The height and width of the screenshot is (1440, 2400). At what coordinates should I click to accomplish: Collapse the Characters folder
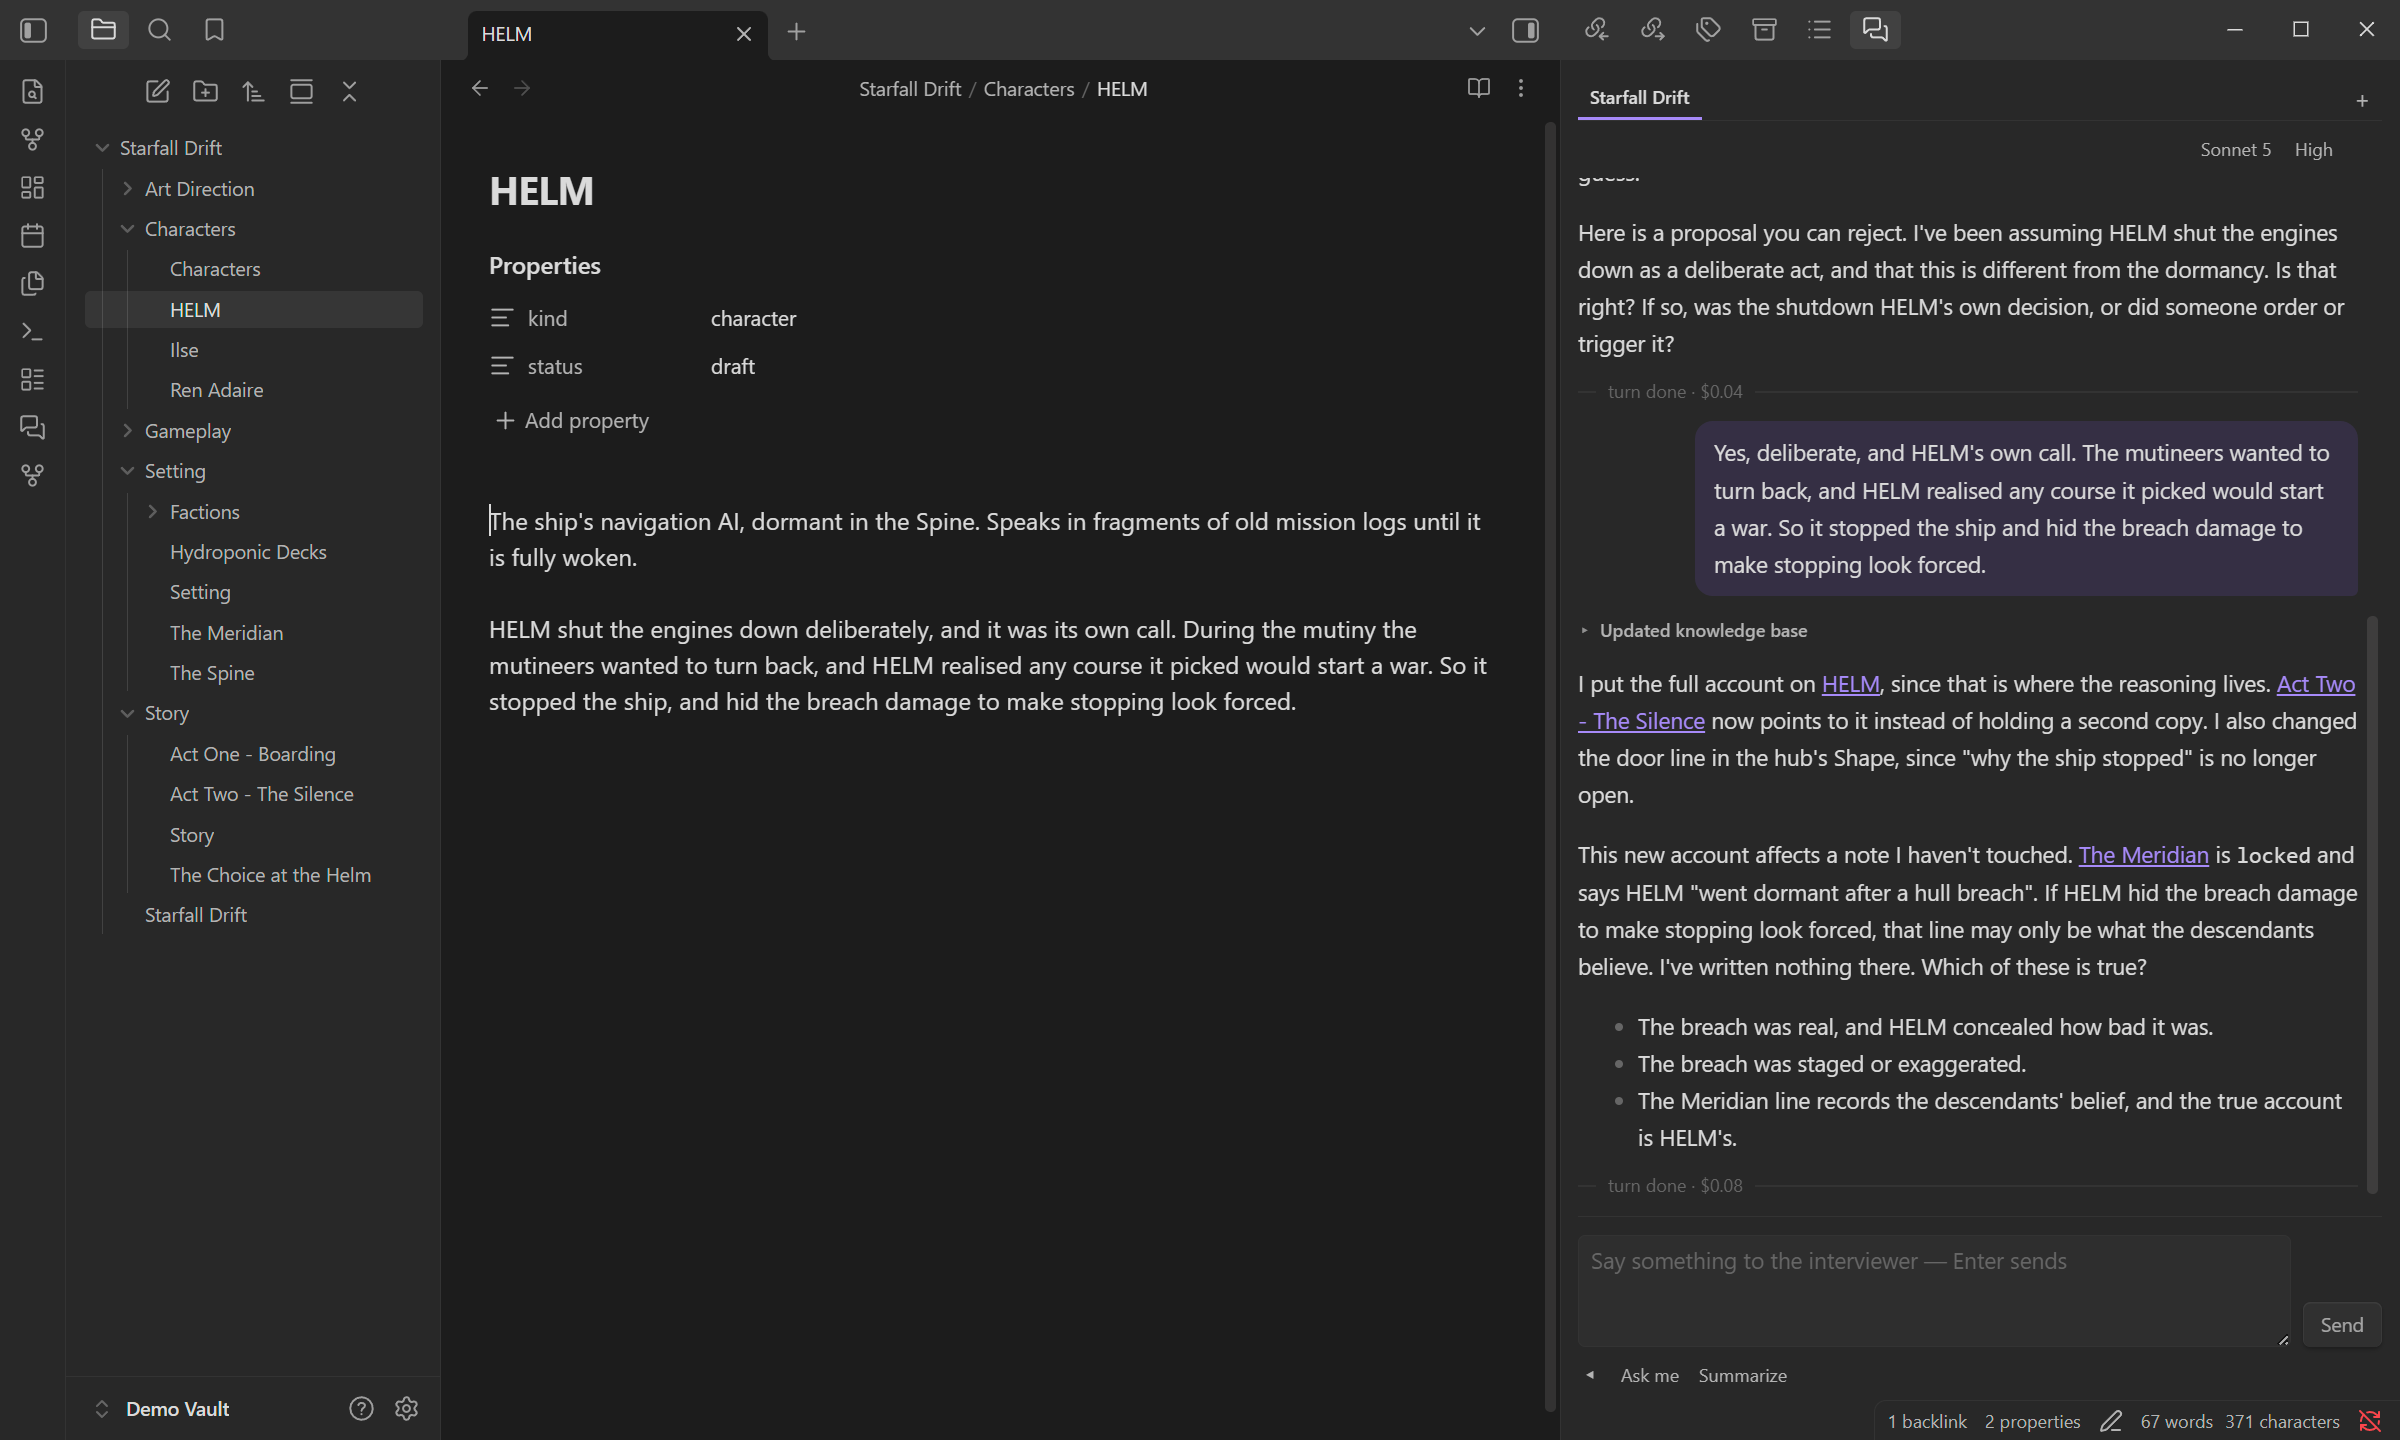pyautogui.click(x=127, y=229)
